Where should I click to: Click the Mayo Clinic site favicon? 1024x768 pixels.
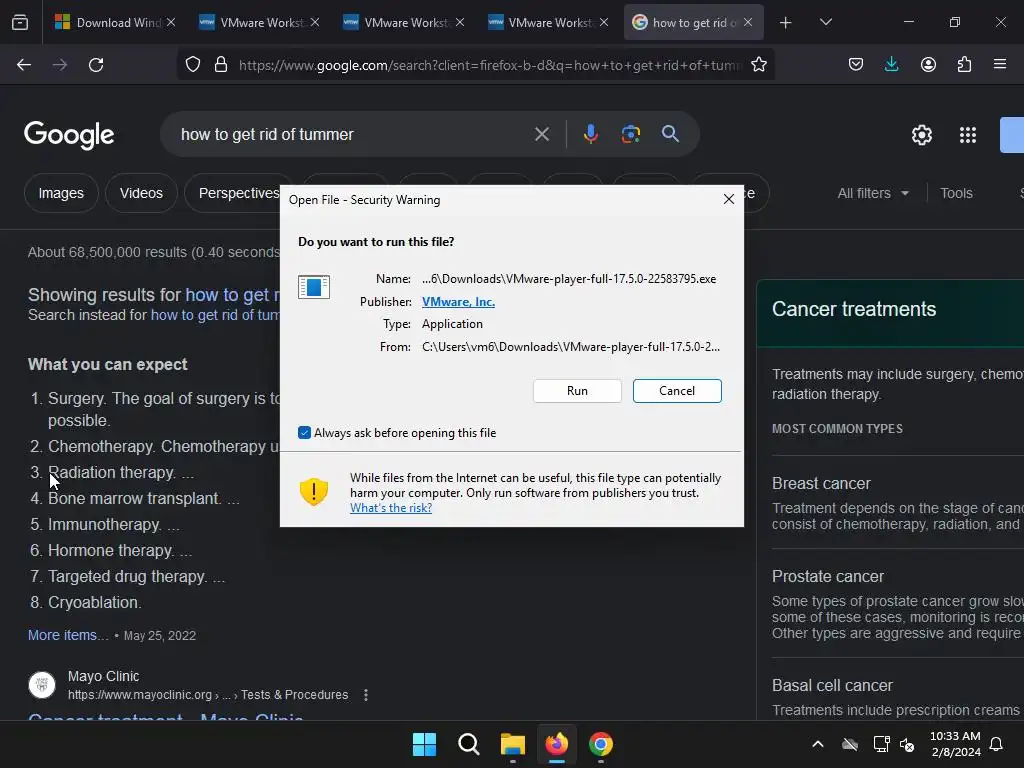click(42, 685)
